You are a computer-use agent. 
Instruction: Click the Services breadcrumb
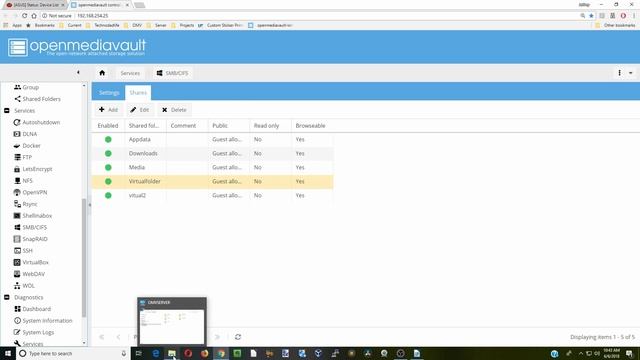tap(130, 73)
